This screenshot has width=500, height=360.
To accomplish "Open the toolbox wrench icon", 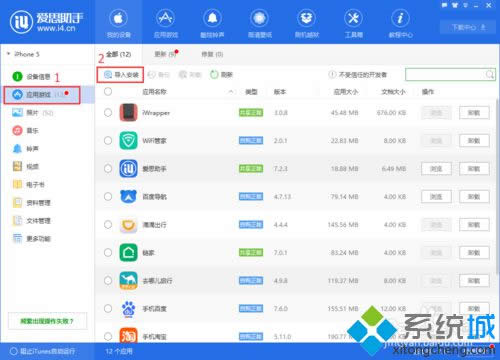I will tap(353, 18).
